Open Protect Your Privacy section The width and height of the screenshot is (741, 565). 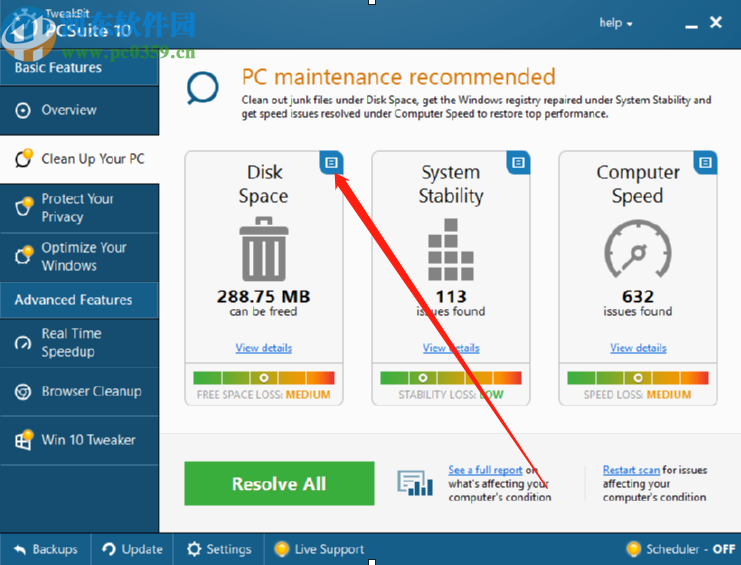[x=79, y=208]
